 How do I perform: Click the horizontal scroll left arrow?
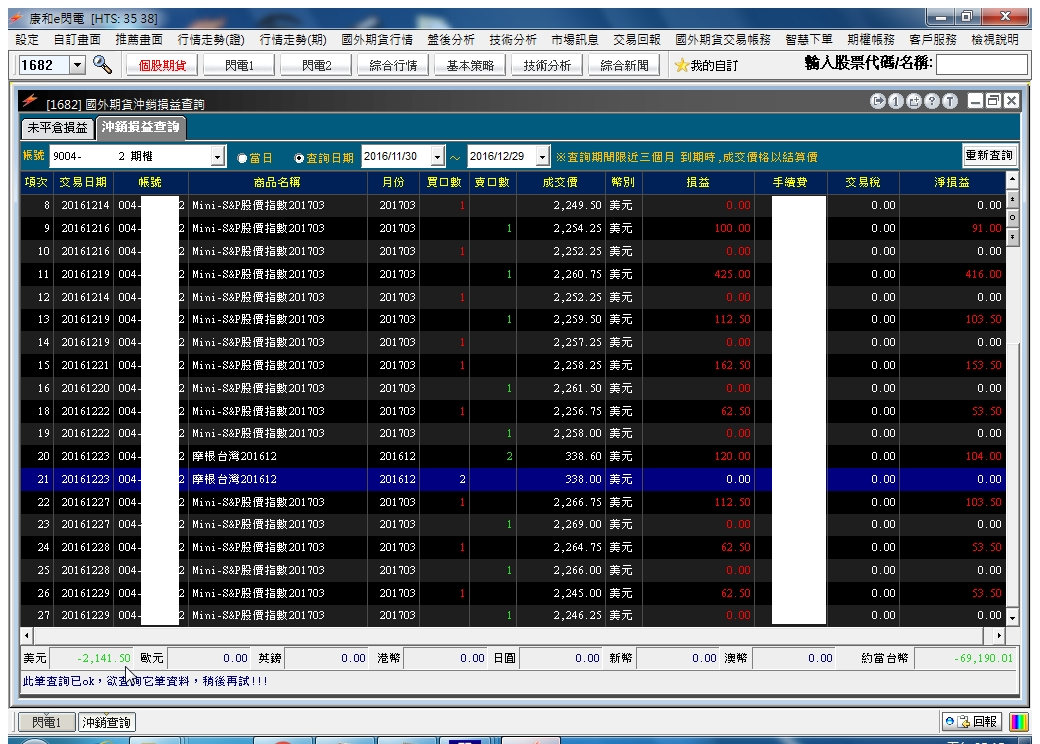pyautogui.click(x=27, y=635)
